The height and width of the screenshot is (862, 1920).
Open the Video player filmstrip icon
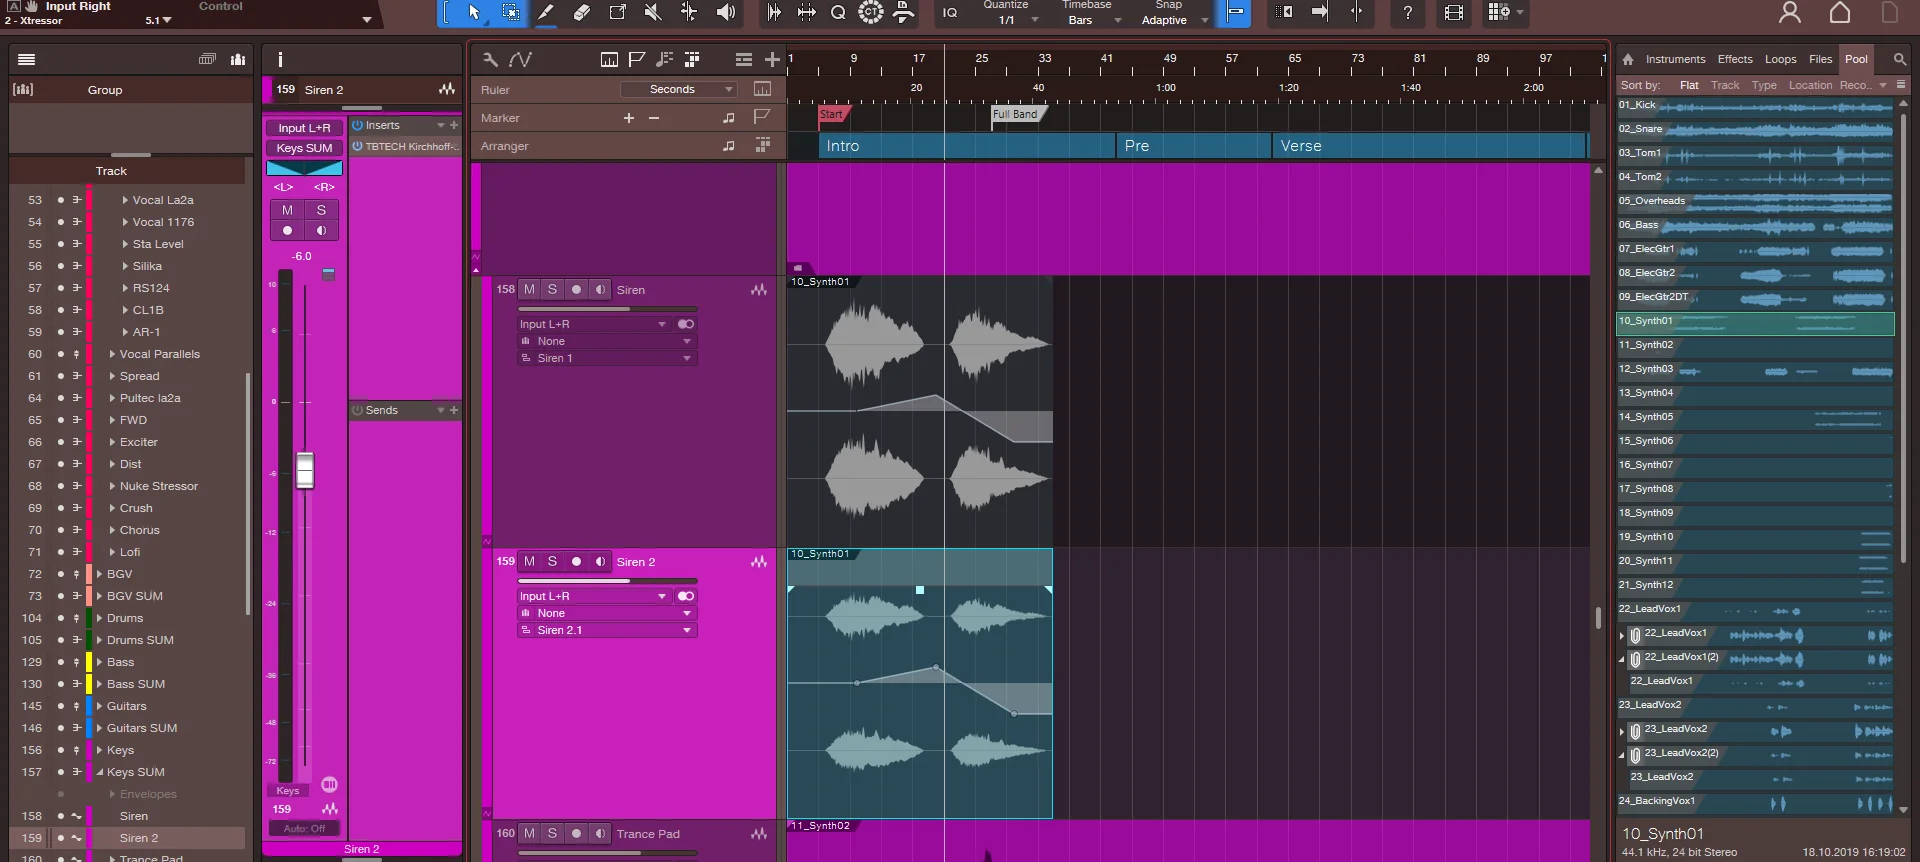tap(1454, 13)
